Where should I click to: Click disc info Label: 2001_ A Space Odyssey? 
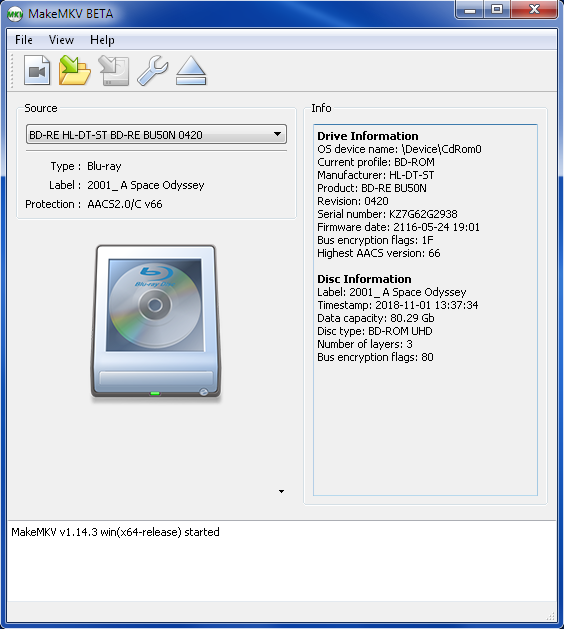392,292
